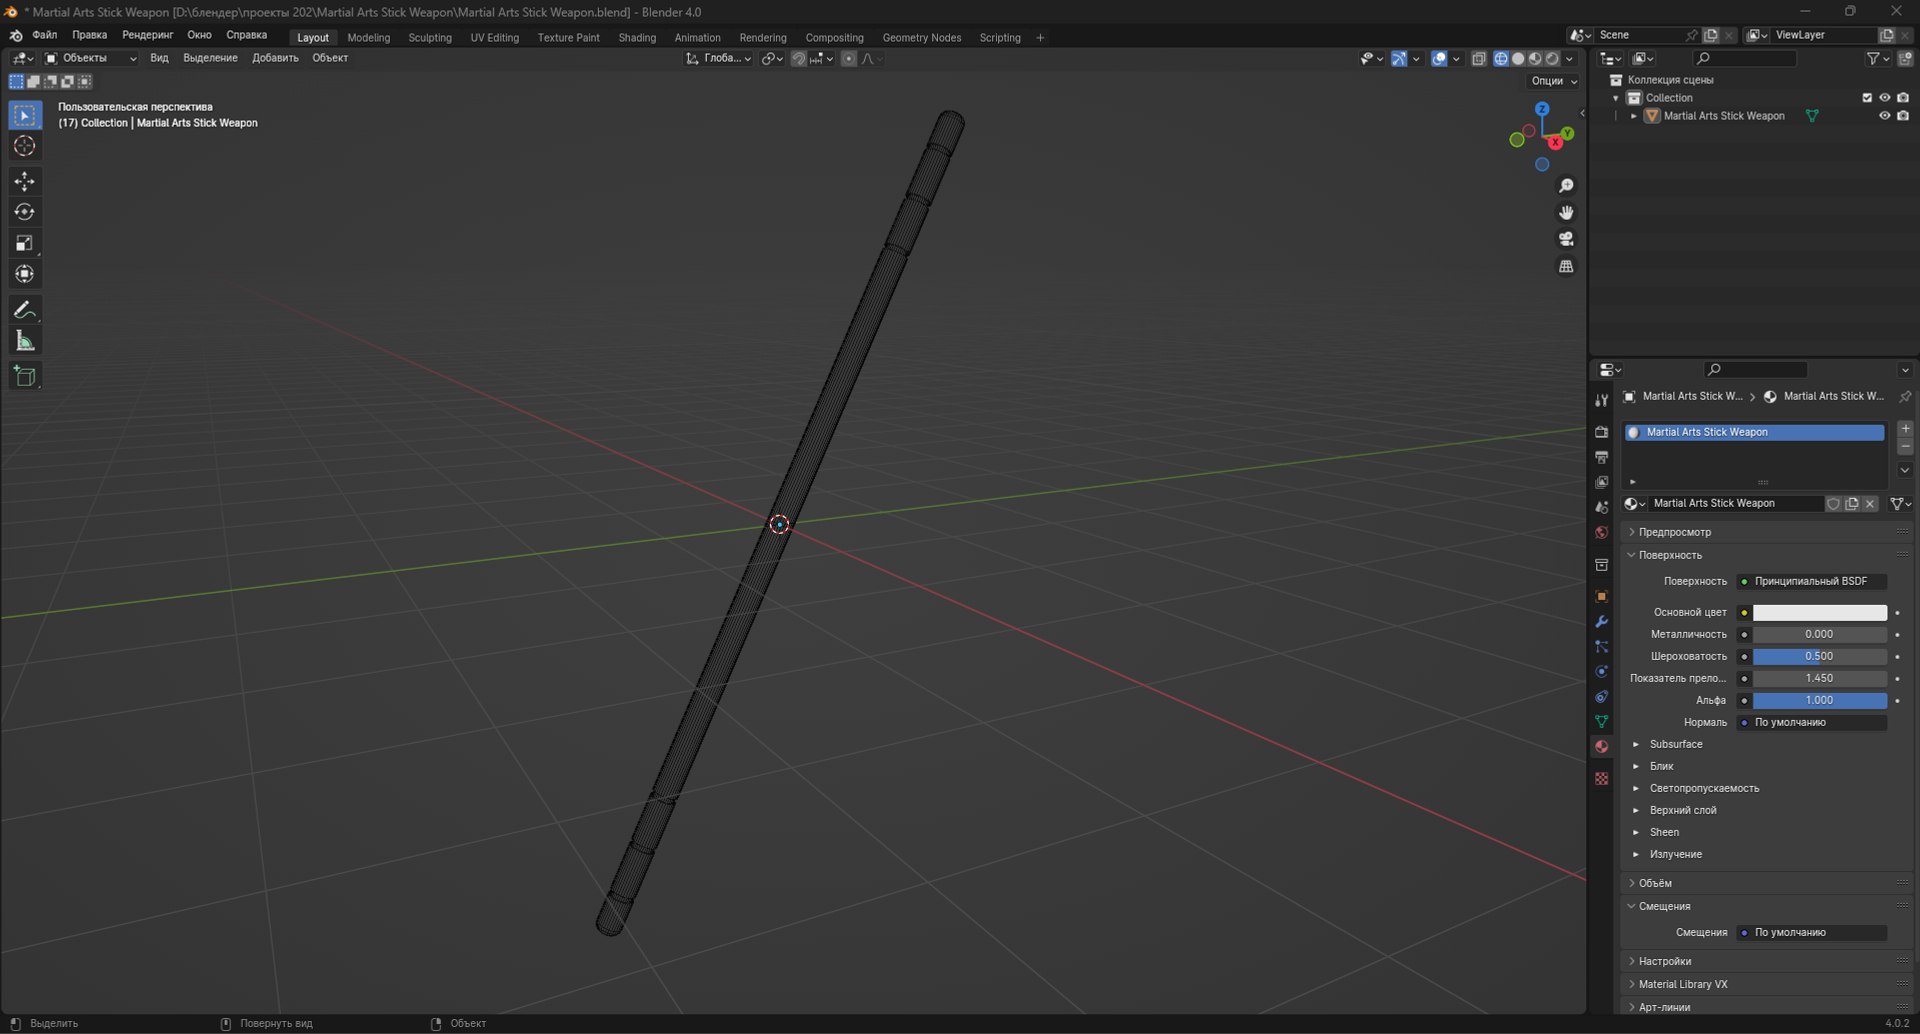Add a new material slot with plus

[1905, 428]
